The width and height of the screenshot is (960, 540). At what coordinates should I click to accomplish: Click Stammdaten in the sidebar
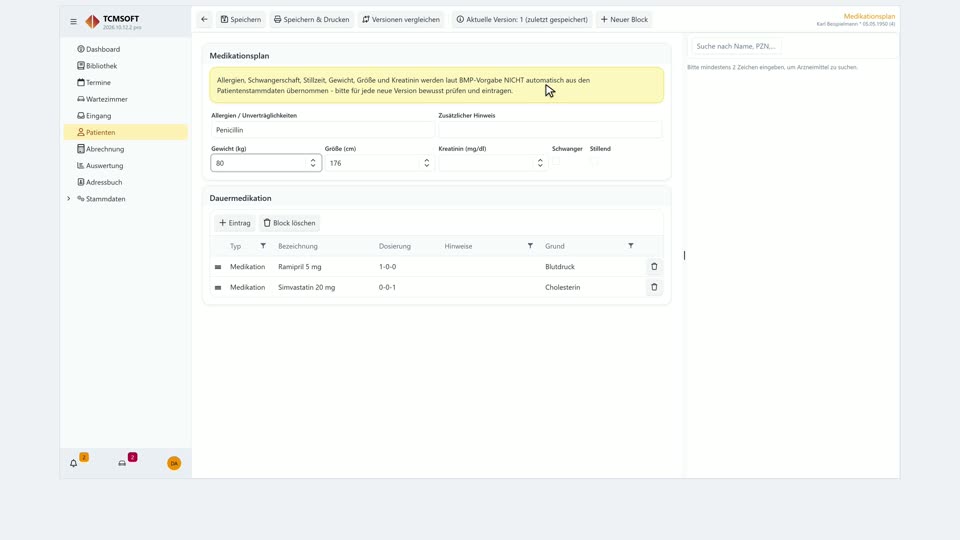(106, 198)
